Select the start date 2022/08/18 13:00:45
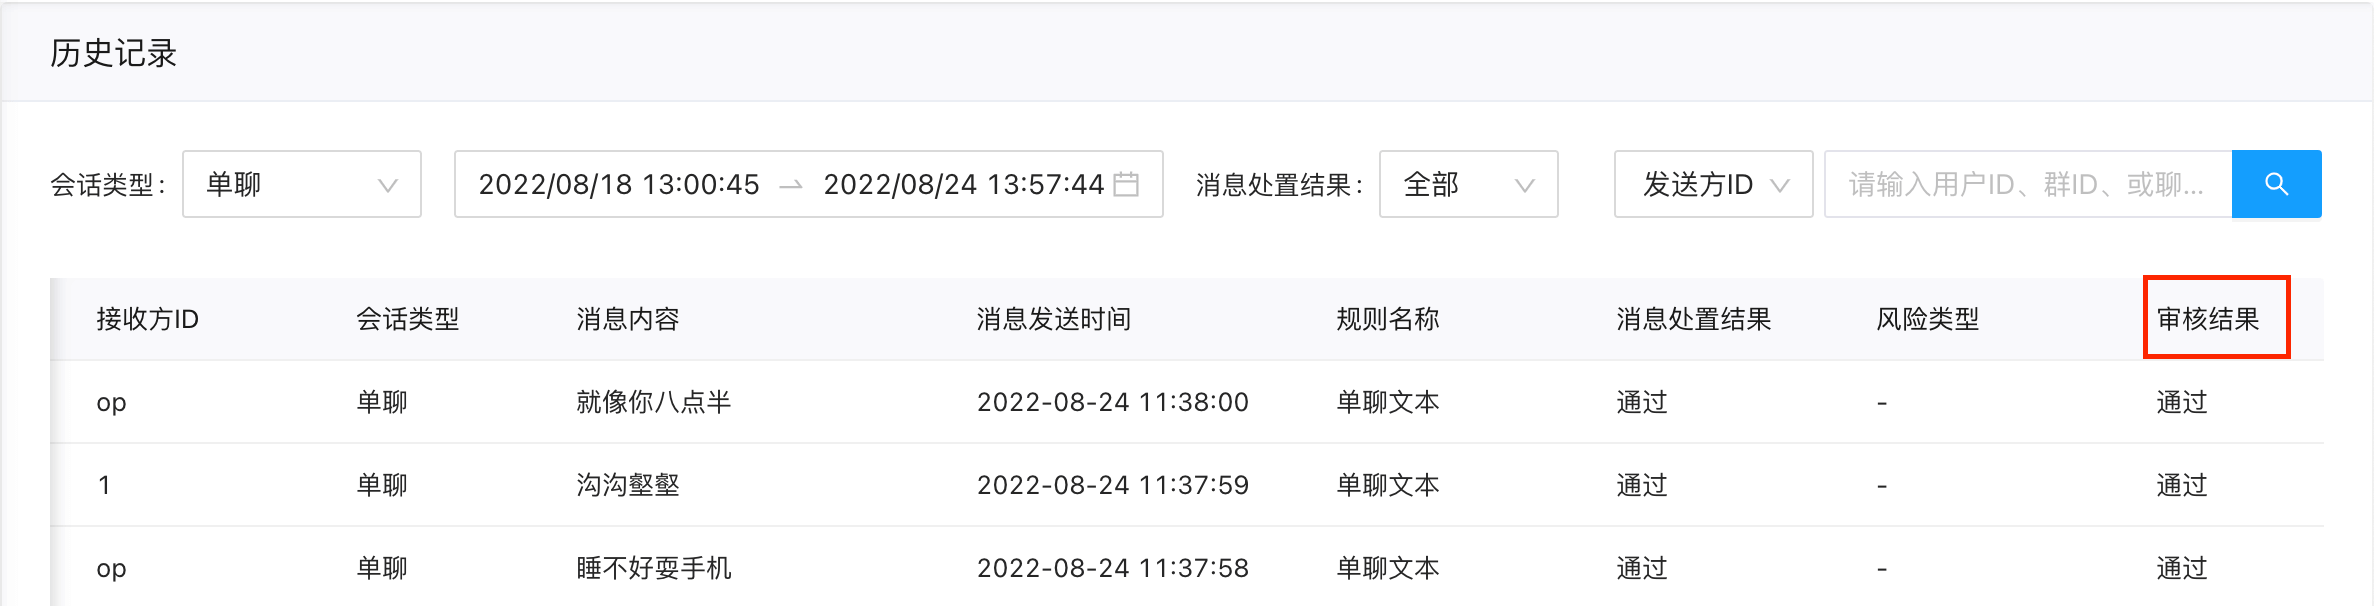Viewport: 2374px width, 606px height. pyautogui.click(x=619, y=184)
